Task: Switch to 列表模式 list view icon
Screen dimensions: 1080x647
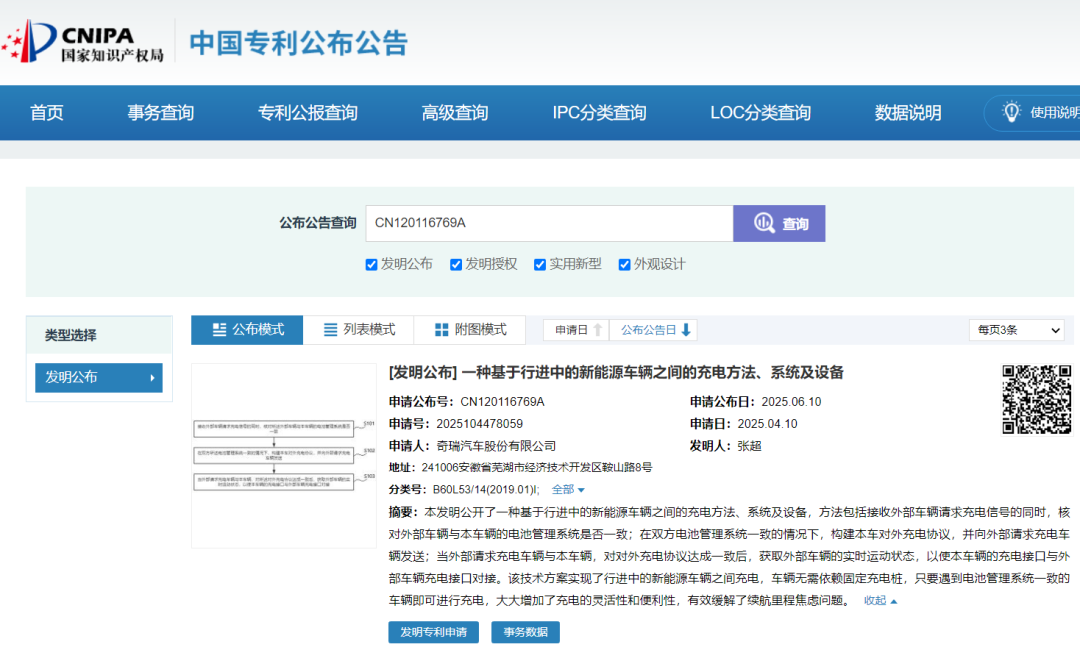Action: [x=329, y=330]
